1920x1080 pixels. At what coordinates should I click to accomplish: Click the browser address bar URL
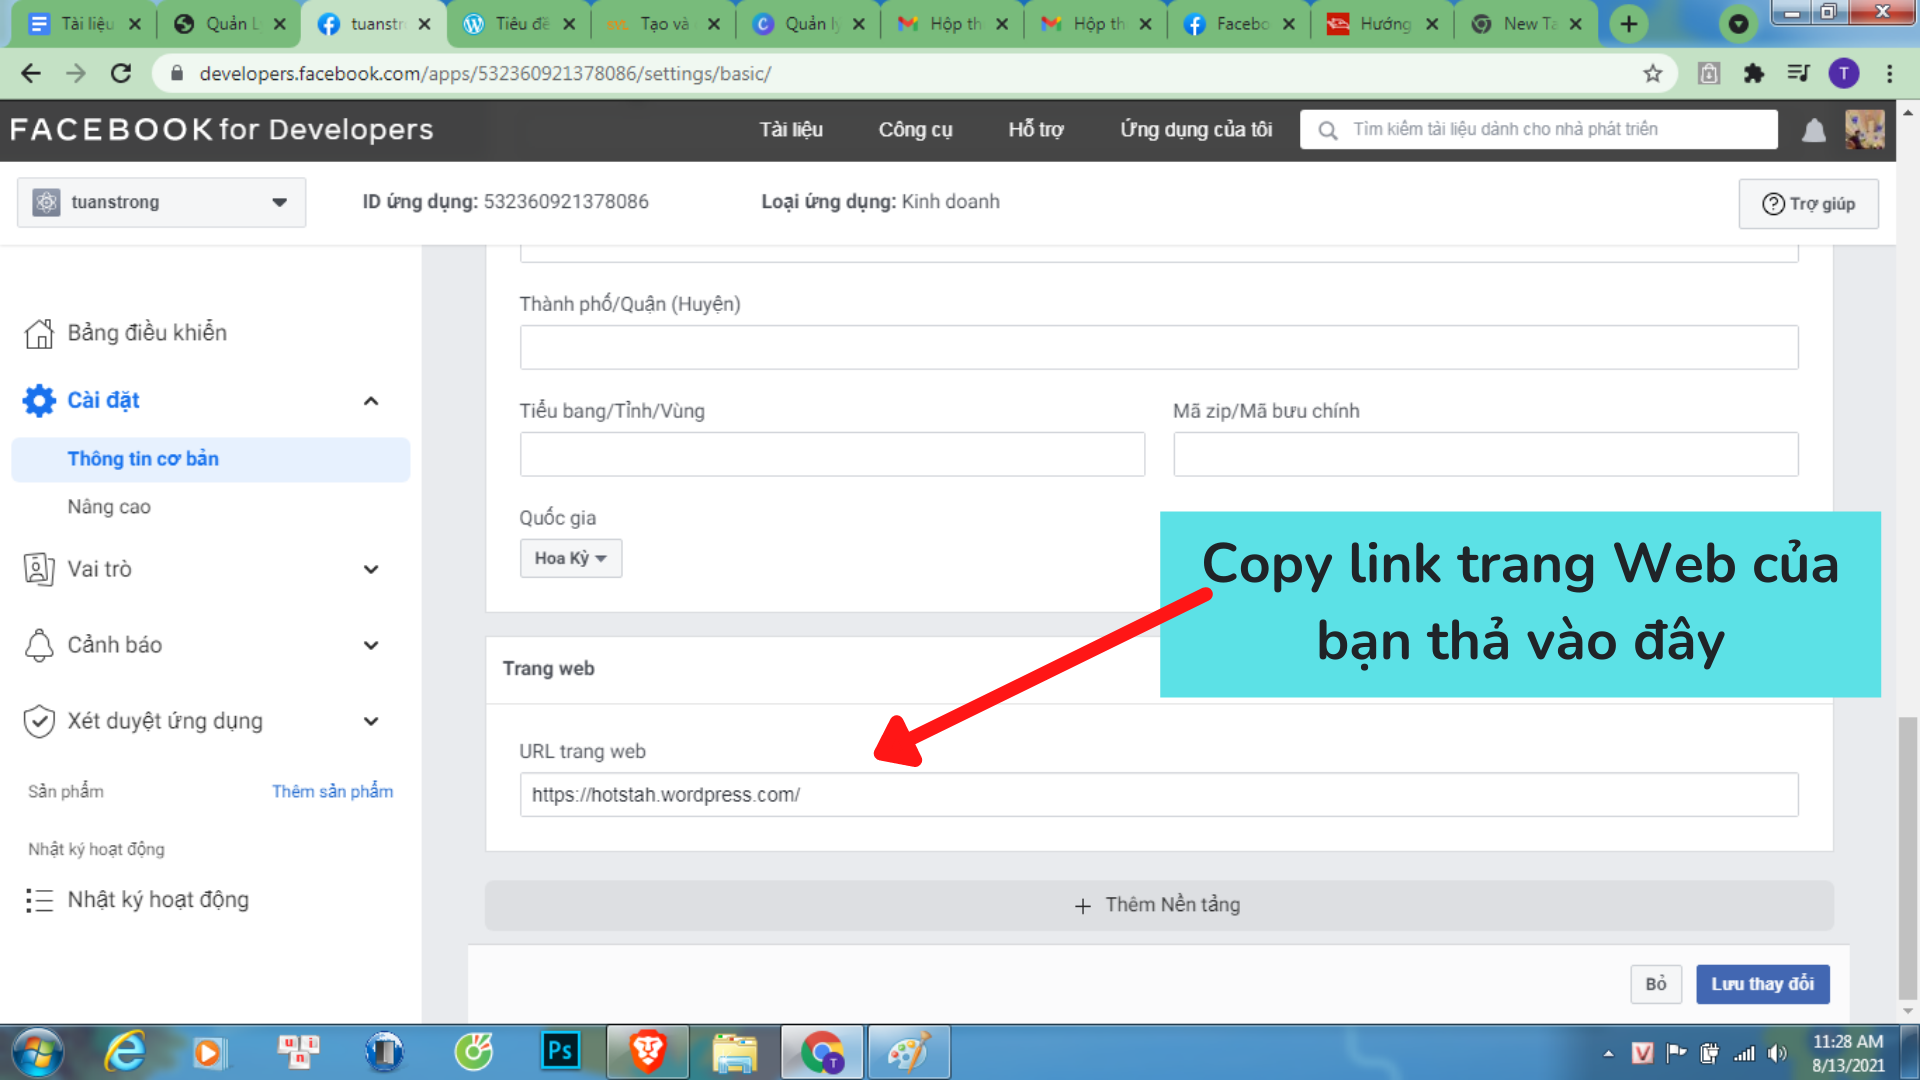pyautogui.click(x=485, y=73)
